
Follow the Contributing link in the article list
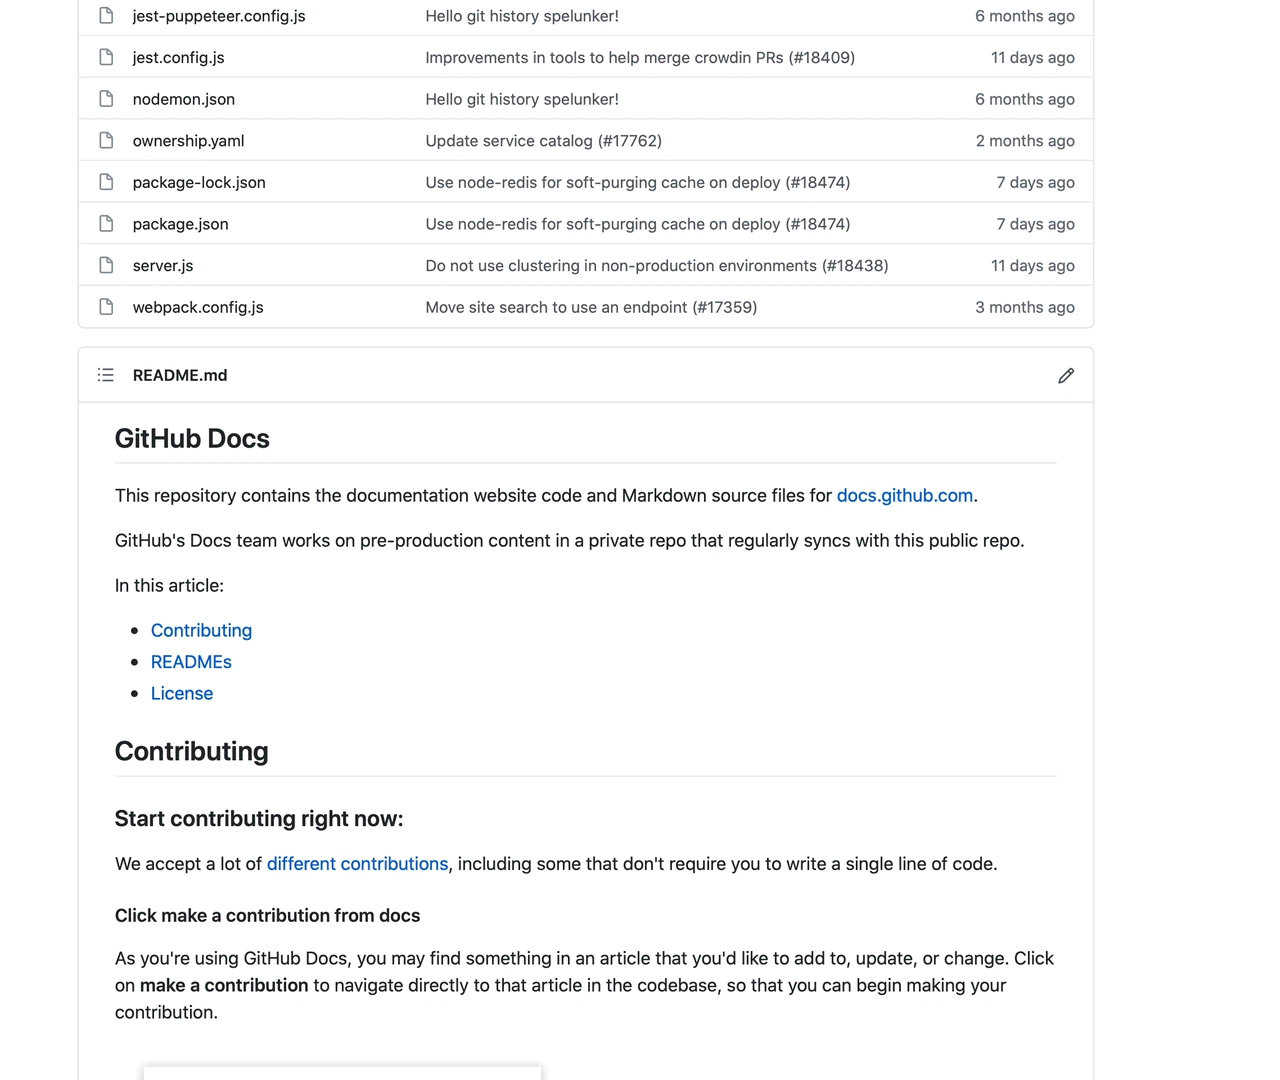click(x=201, y=630)
